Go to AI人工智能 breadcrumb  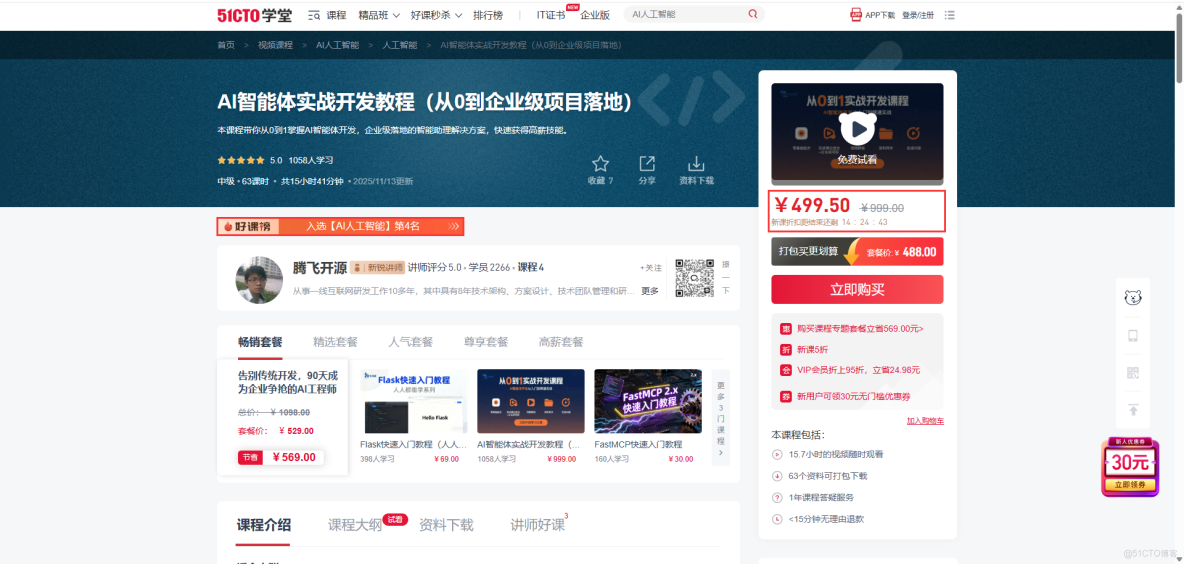click(x=338, y=45)
